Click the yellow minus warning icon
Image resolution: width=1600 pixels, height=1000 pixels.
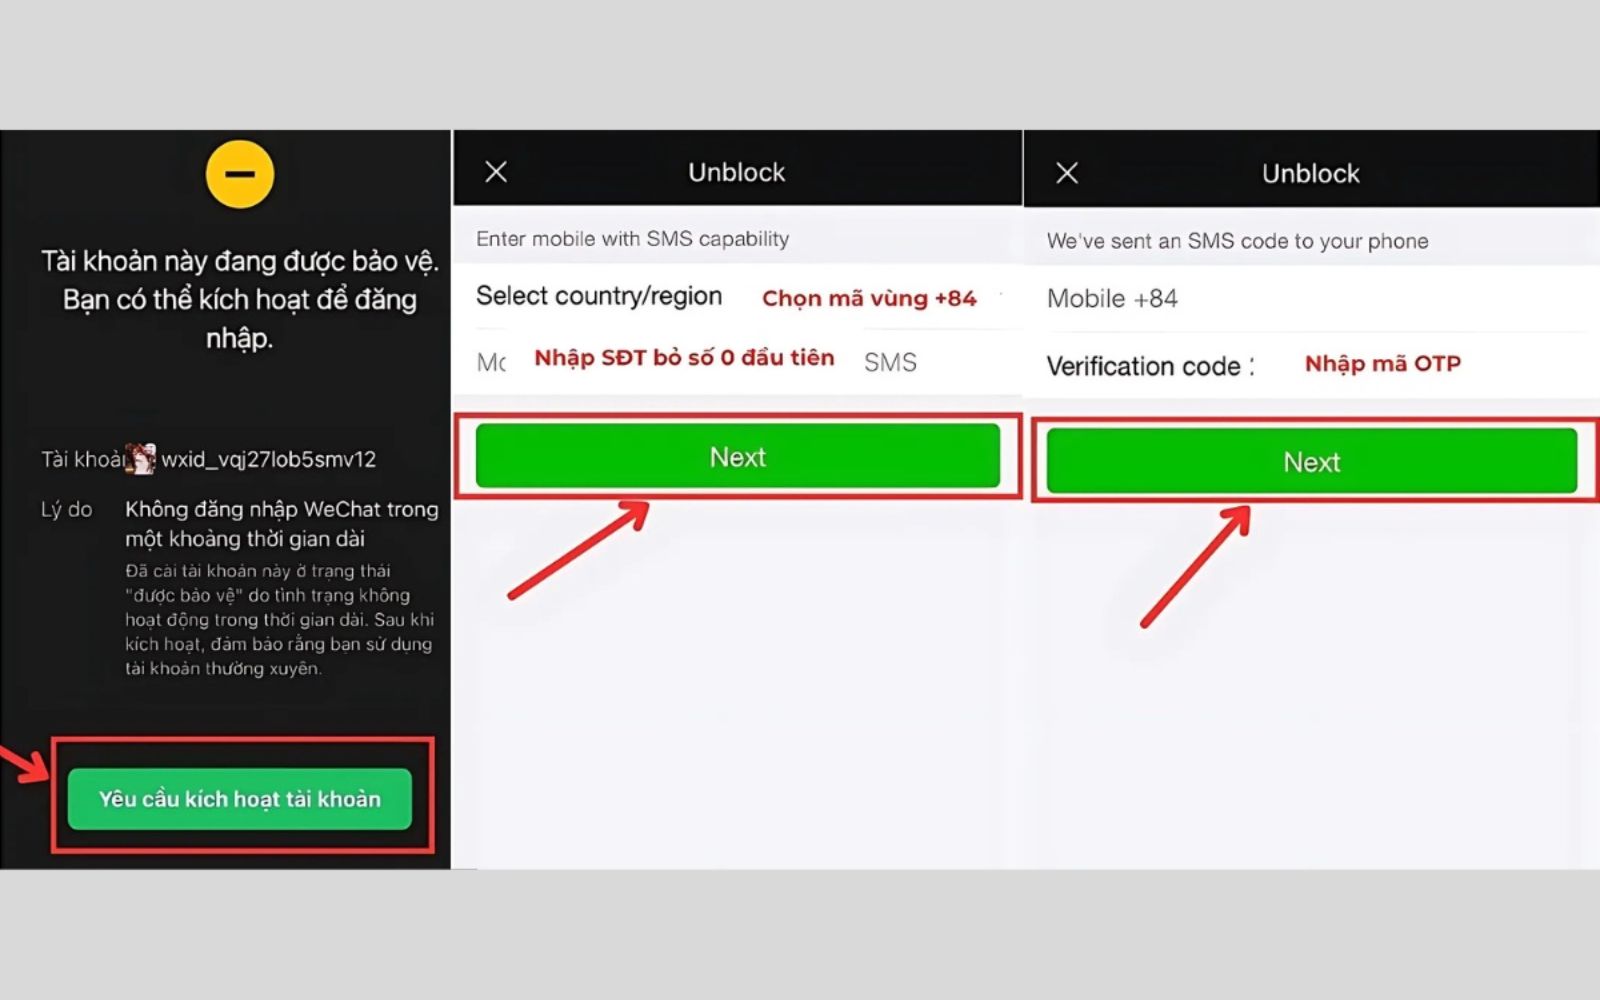[x=239, y=174]
